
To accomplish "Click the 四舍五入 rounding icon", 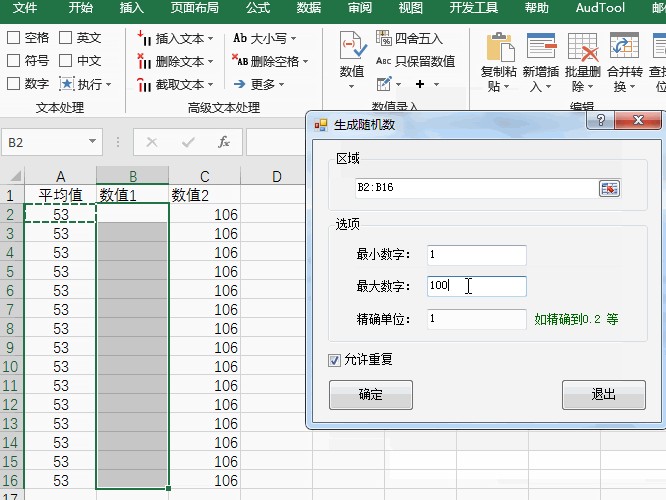I will (383, 38).
